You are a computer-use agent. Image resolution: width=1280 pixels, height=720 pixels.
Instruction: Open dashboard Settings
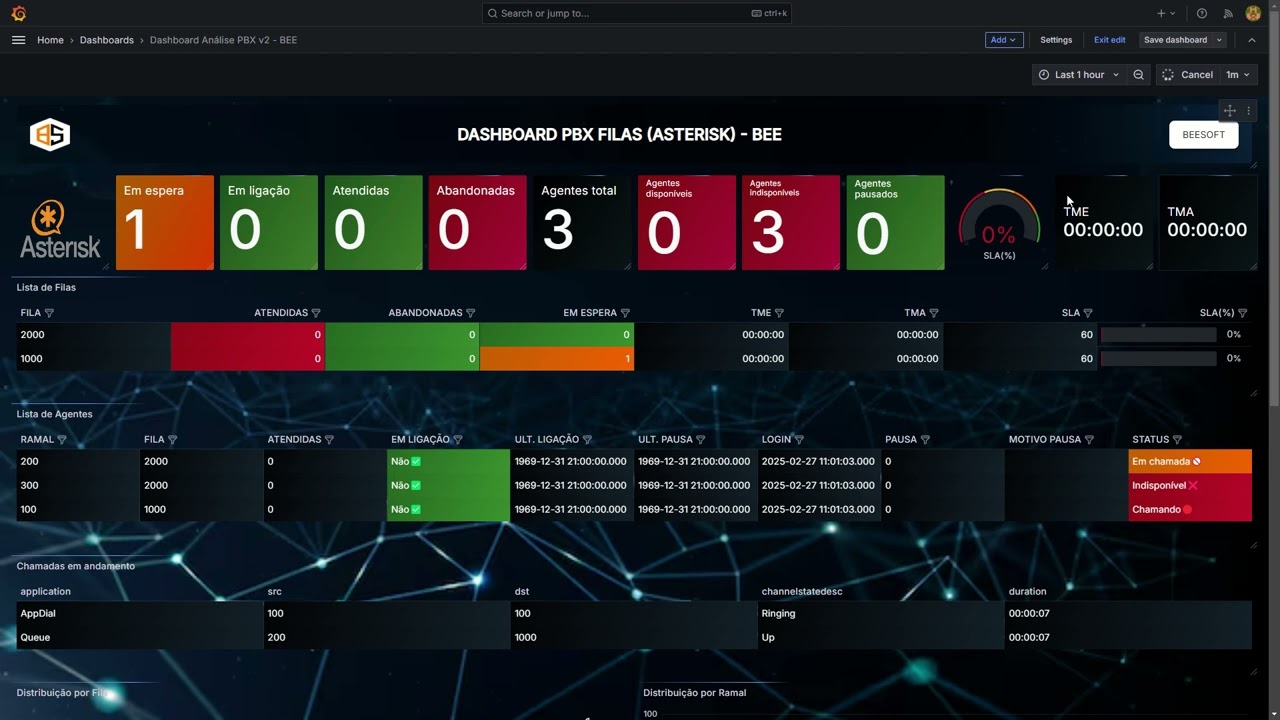click(x=1056, y=40)
